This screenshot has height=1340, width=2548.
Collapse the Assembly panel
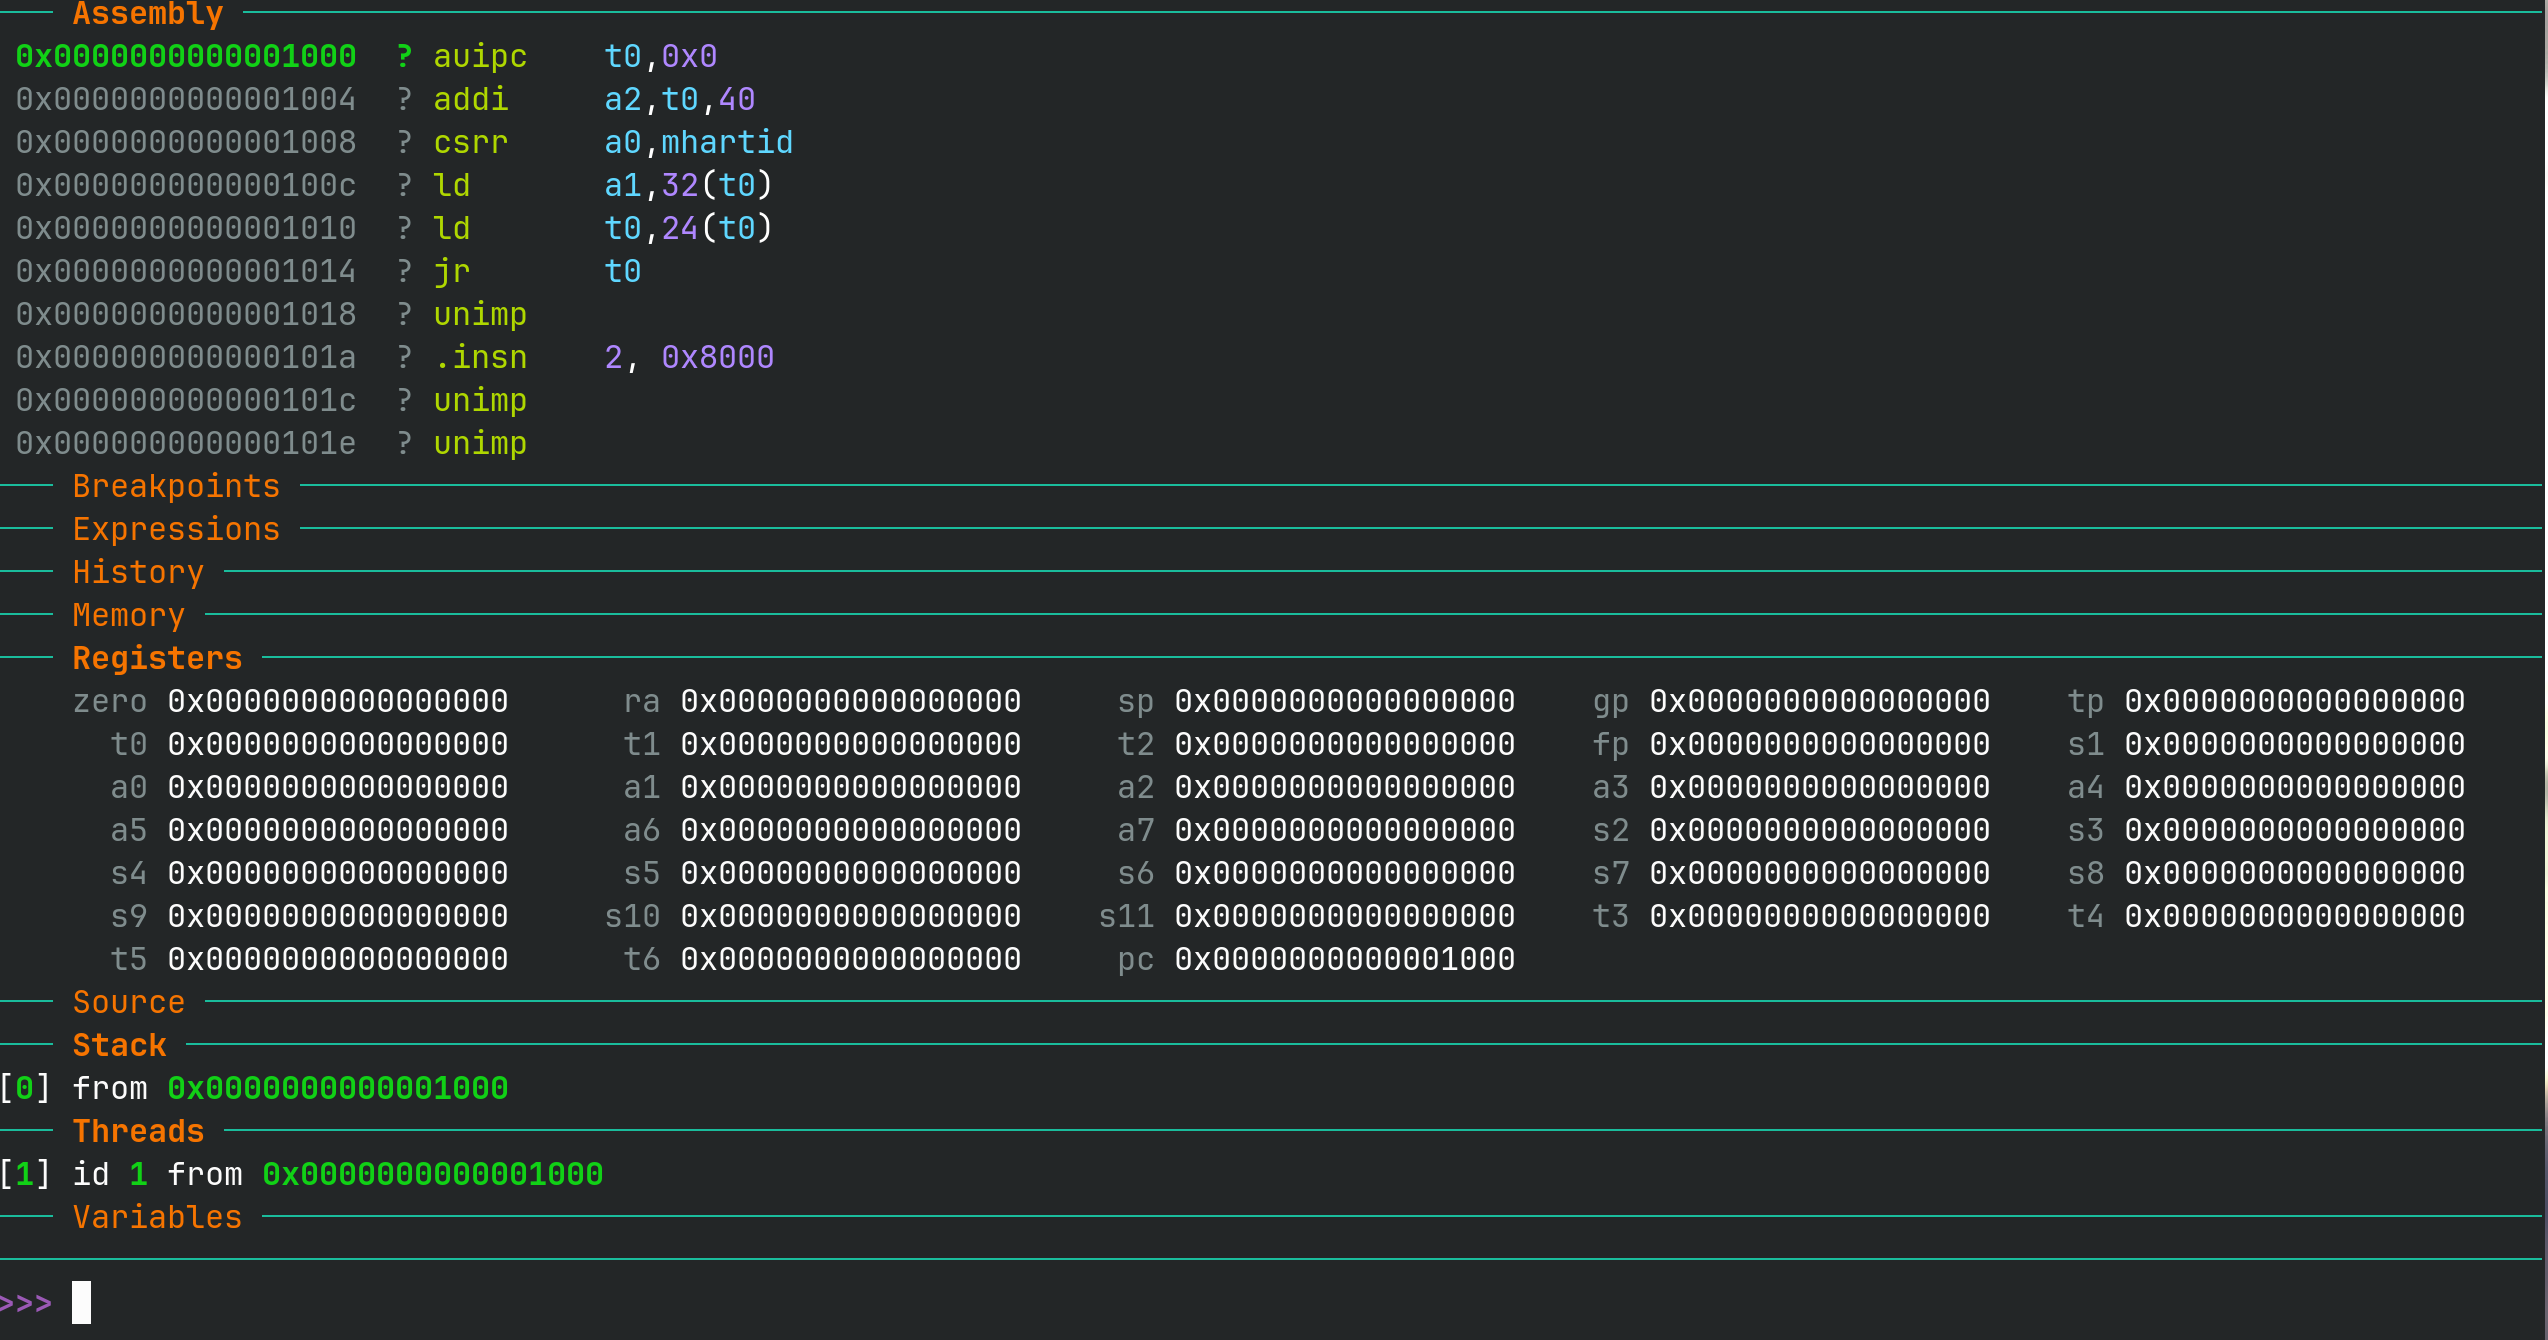(148, 14)
